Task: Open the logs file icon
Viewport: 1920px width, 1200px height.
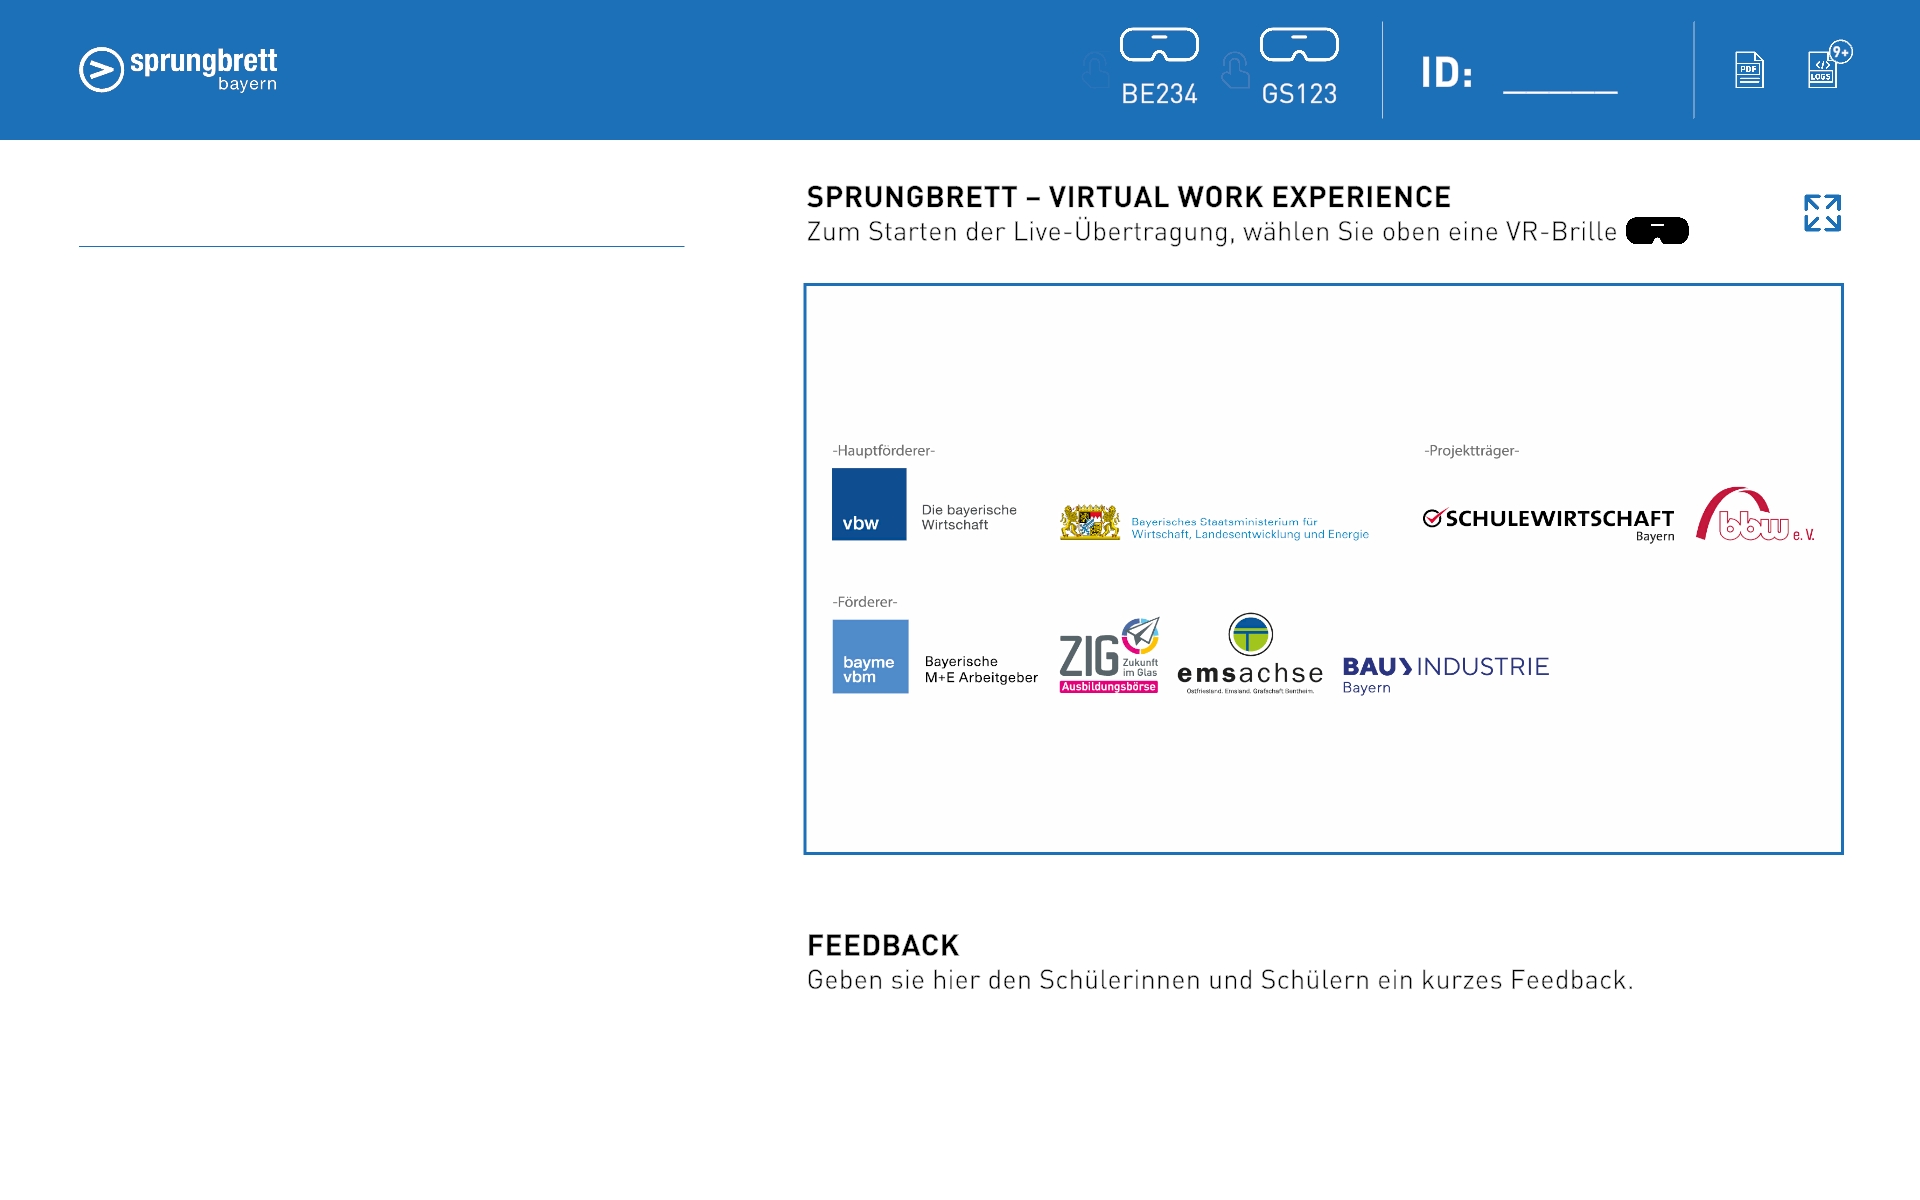Action: pos(1821,71)
